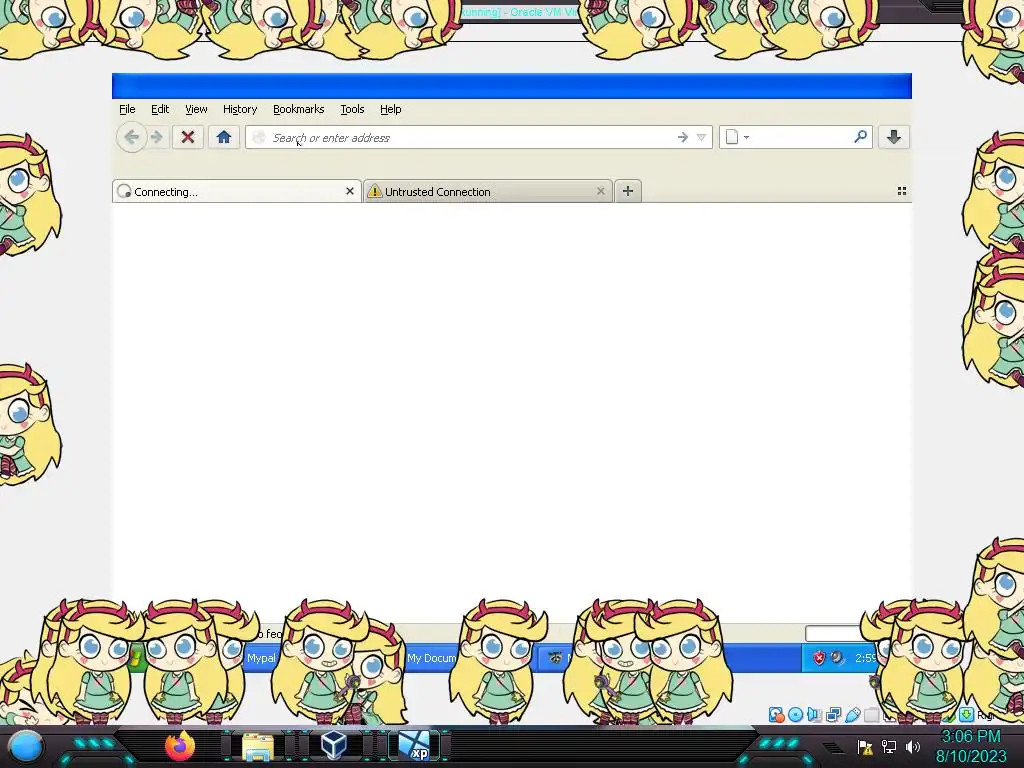1024x768 pixels.
Task: Select the XP virtual machine taskbar icon
Action: pyautogui.click(x=414, y=746)
